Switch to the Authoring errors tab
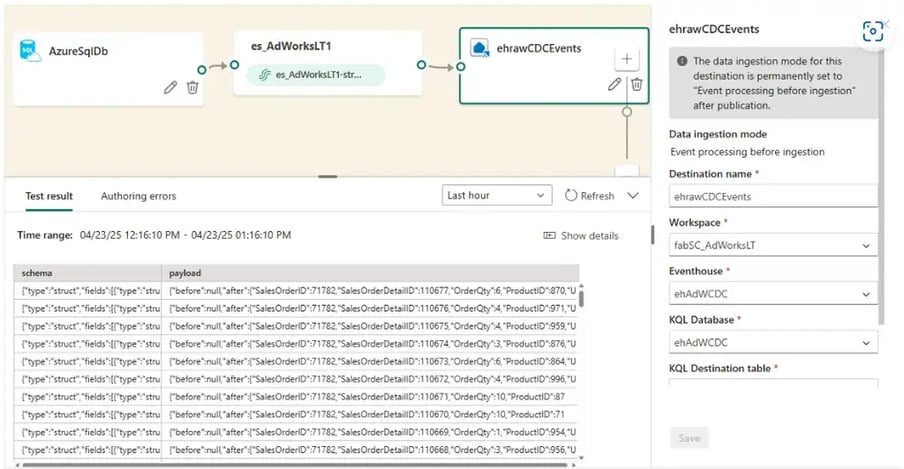This screenshot has width=904, height=469. [138, 196]
